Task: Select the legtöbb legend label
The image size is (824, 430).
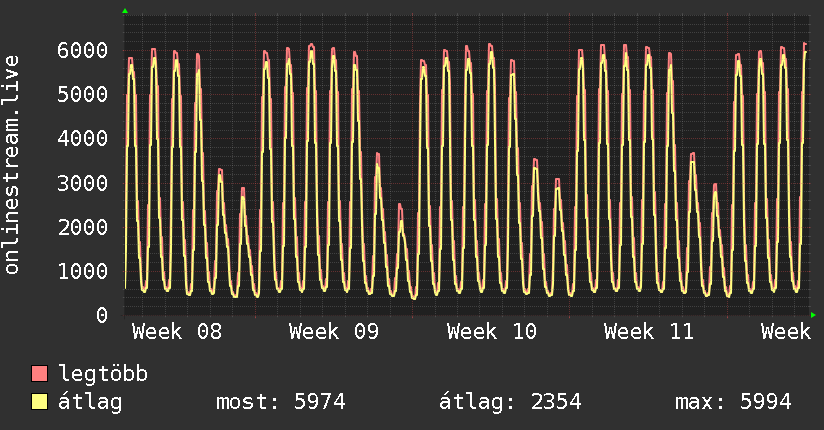Action: pyautogui.click(x=103, y=374)
